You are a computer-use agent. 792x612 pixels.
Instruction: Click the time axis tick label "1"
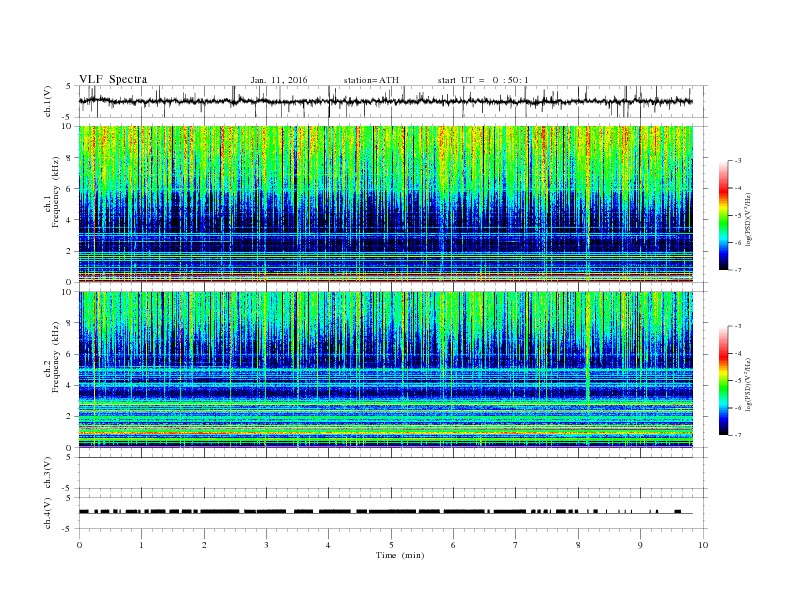click(141, 545)
